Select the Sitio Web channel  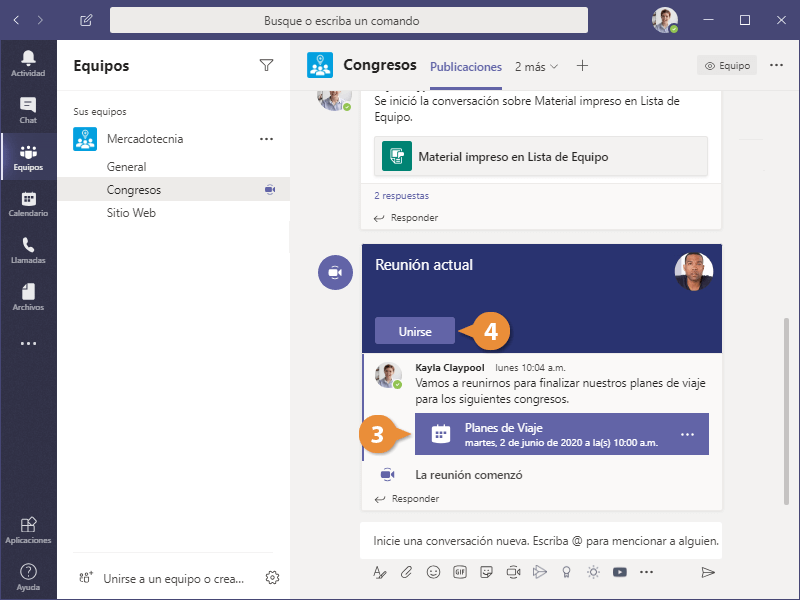(131, 213)
